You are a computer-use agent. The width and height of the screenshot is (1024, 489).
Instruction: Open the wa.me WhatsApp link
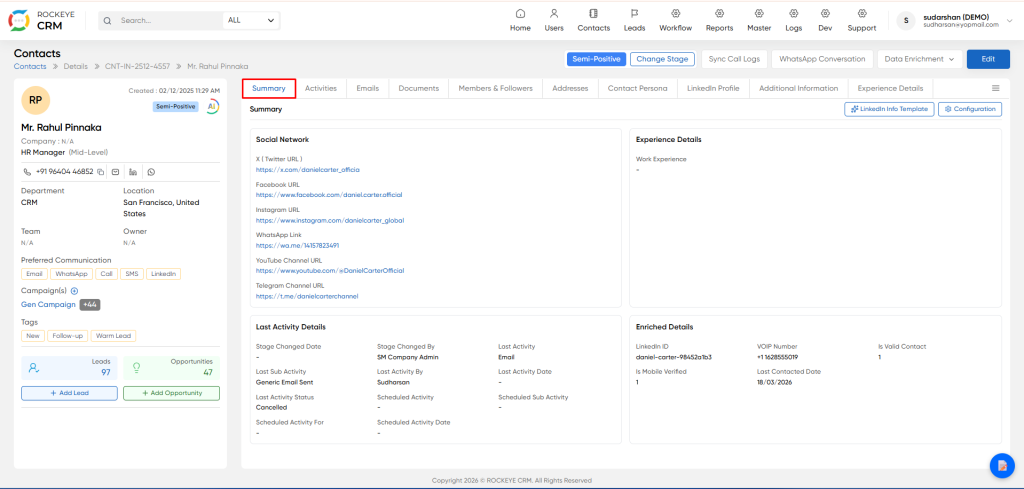[297, 245]
